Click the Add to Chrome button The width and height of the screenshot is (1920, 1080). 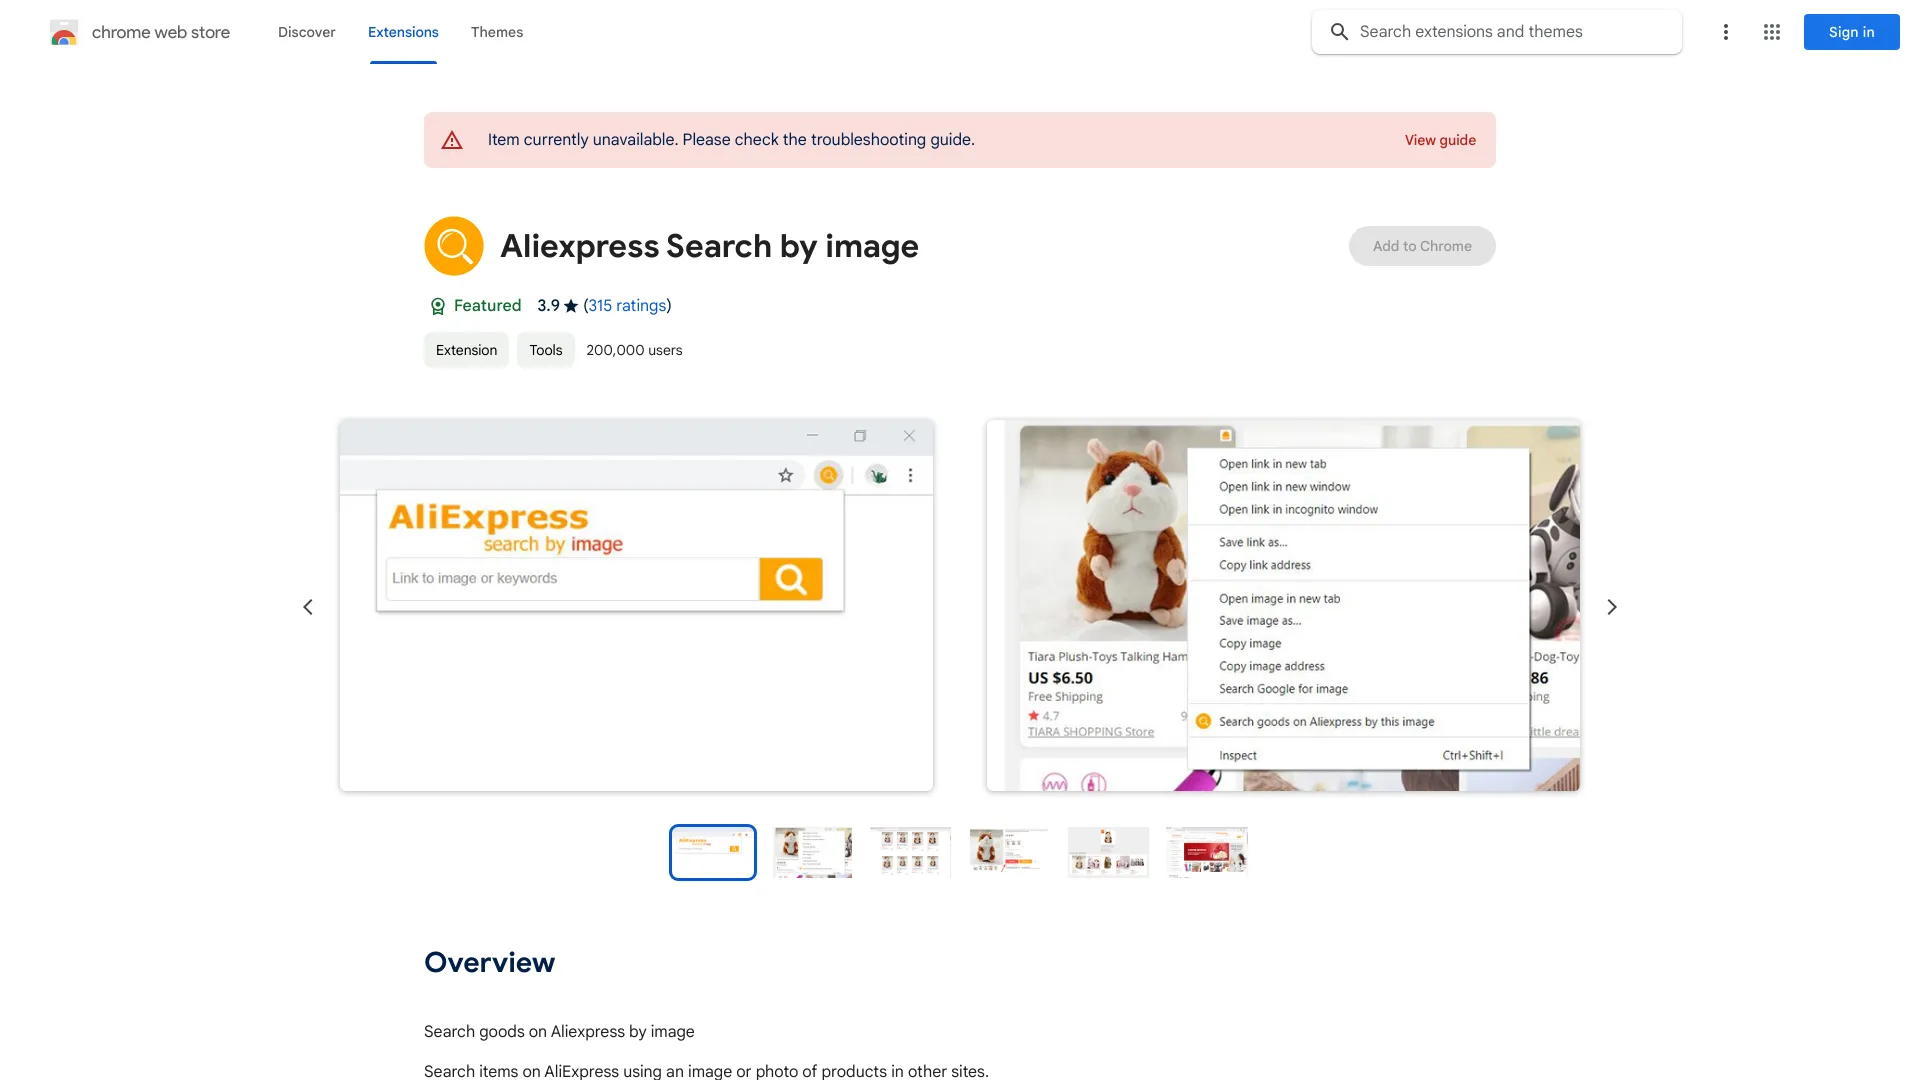click(x=1422, y=246)
